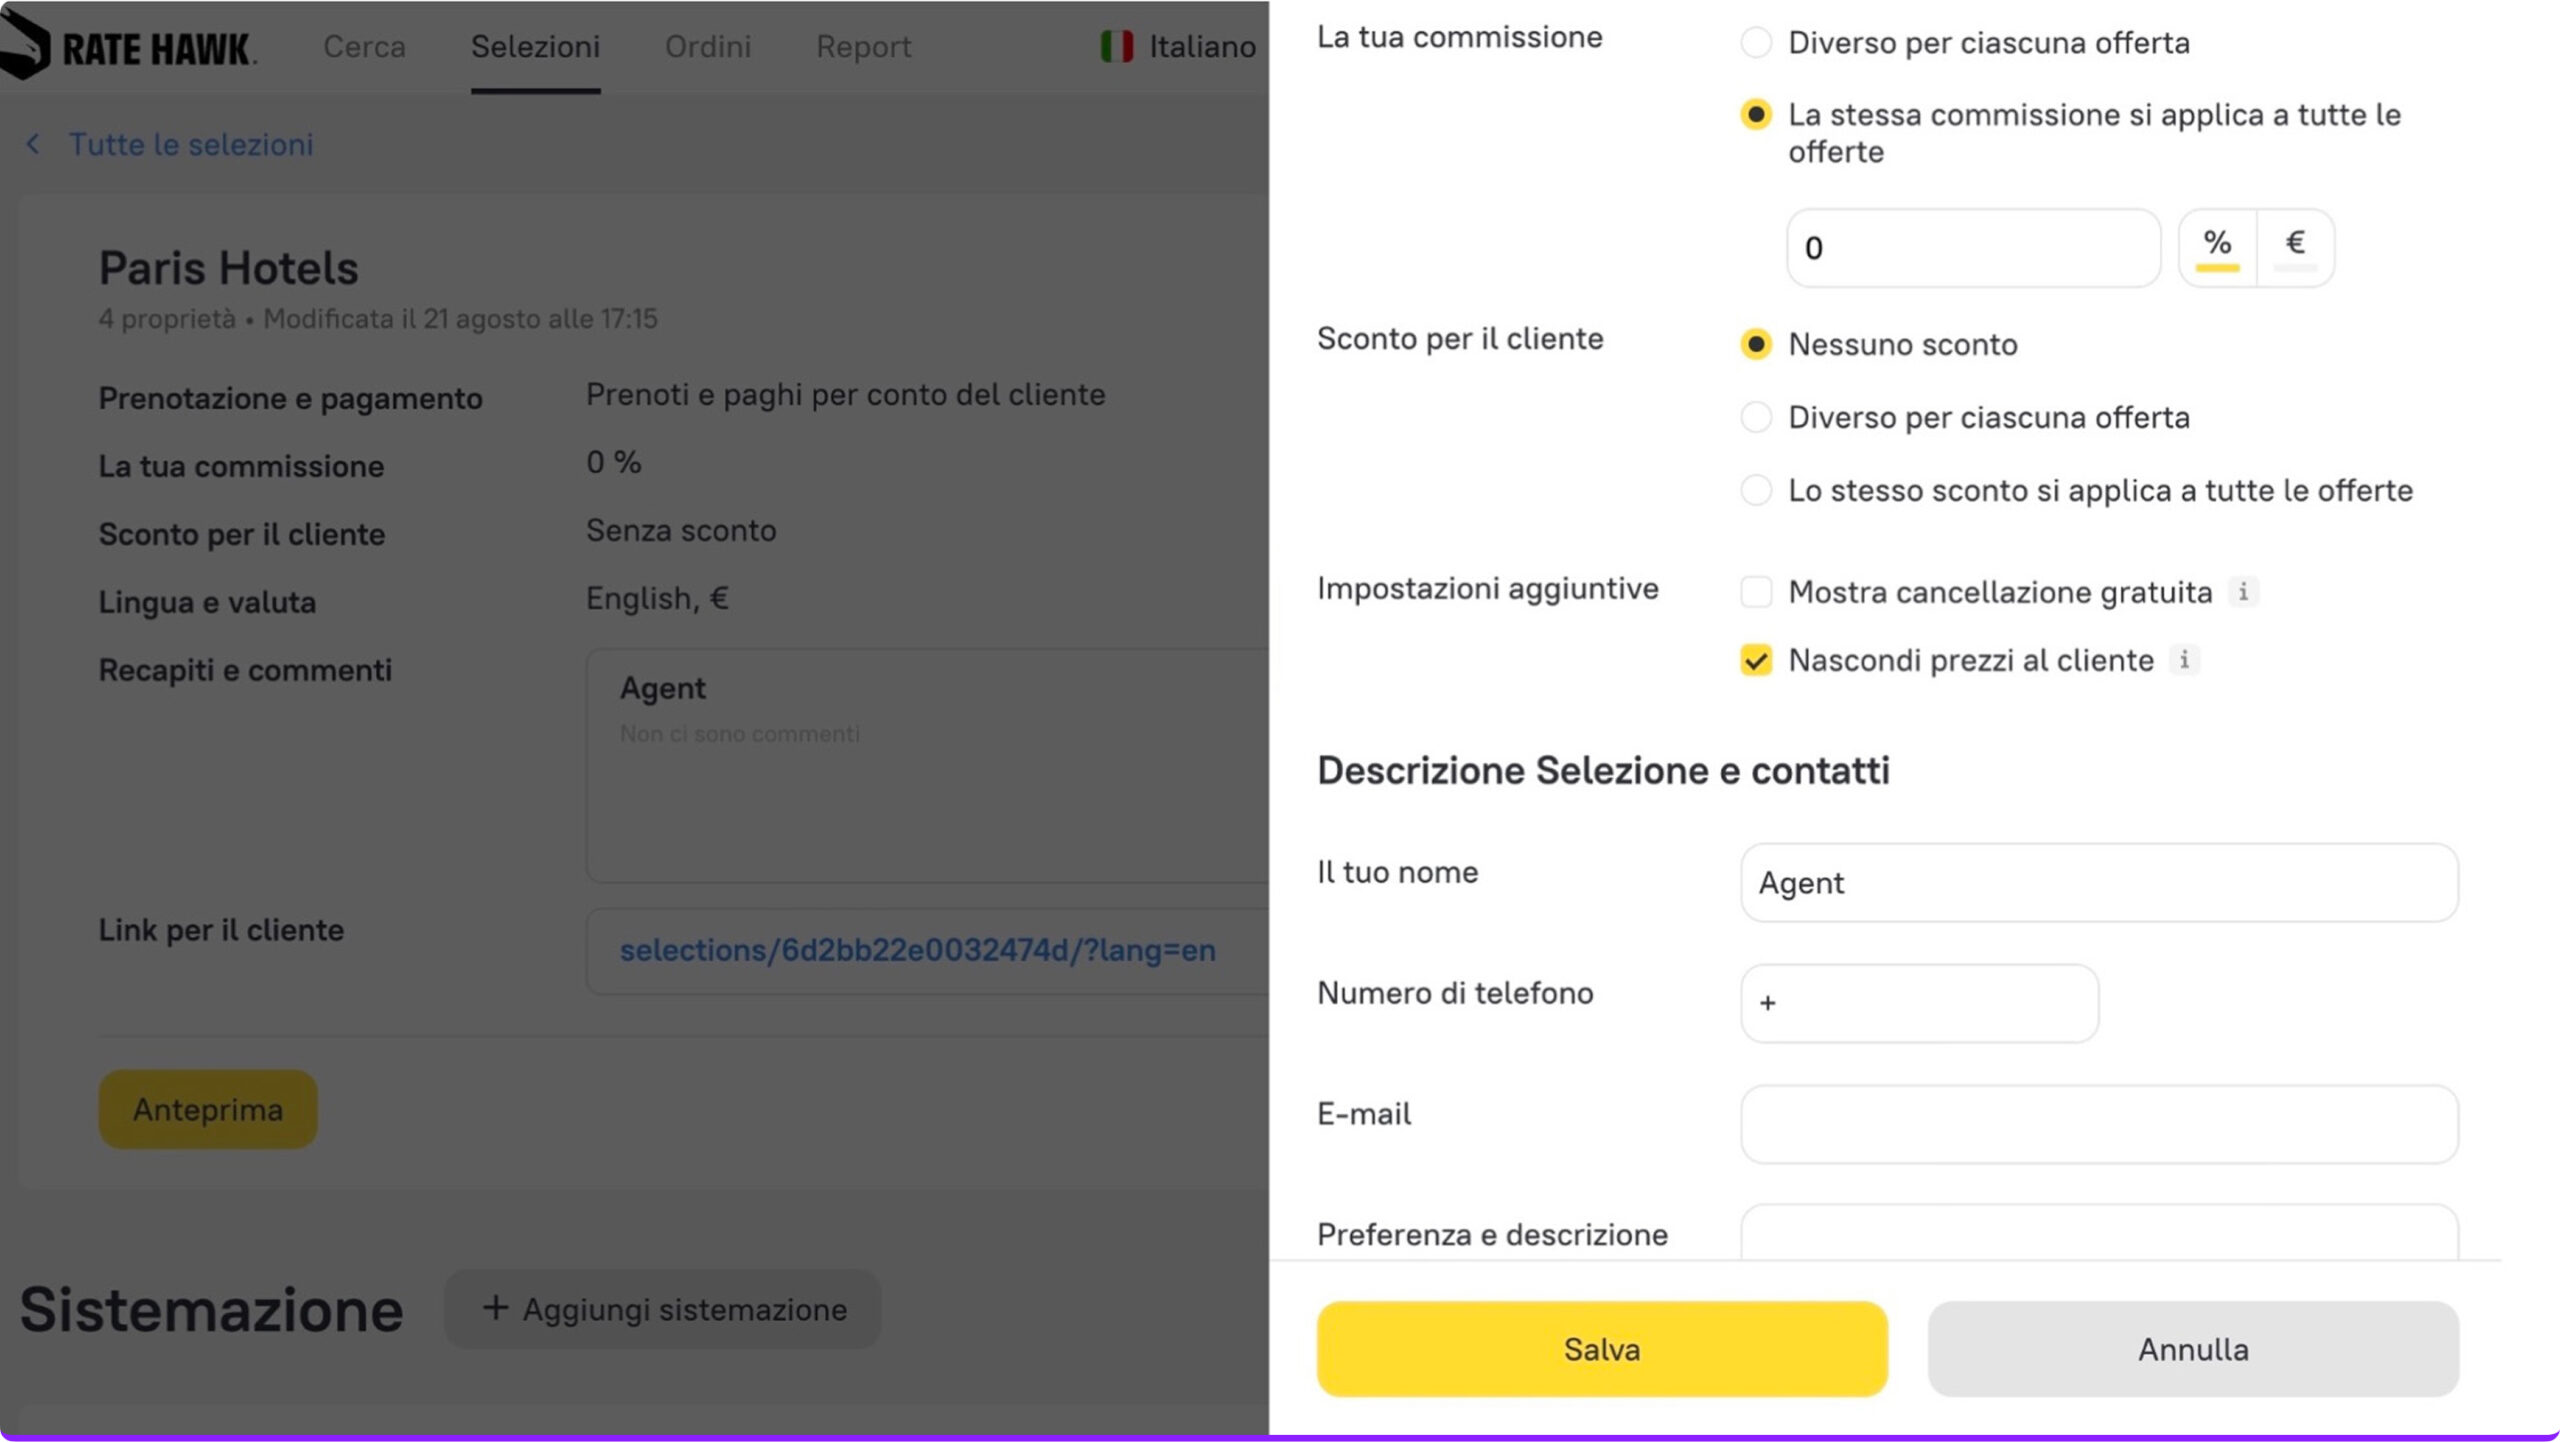Viewport: 2560px width, 1442px height.
Task: Enable Mostra cancellazione gratuita checkbox
Action: tap(1756, 592)
